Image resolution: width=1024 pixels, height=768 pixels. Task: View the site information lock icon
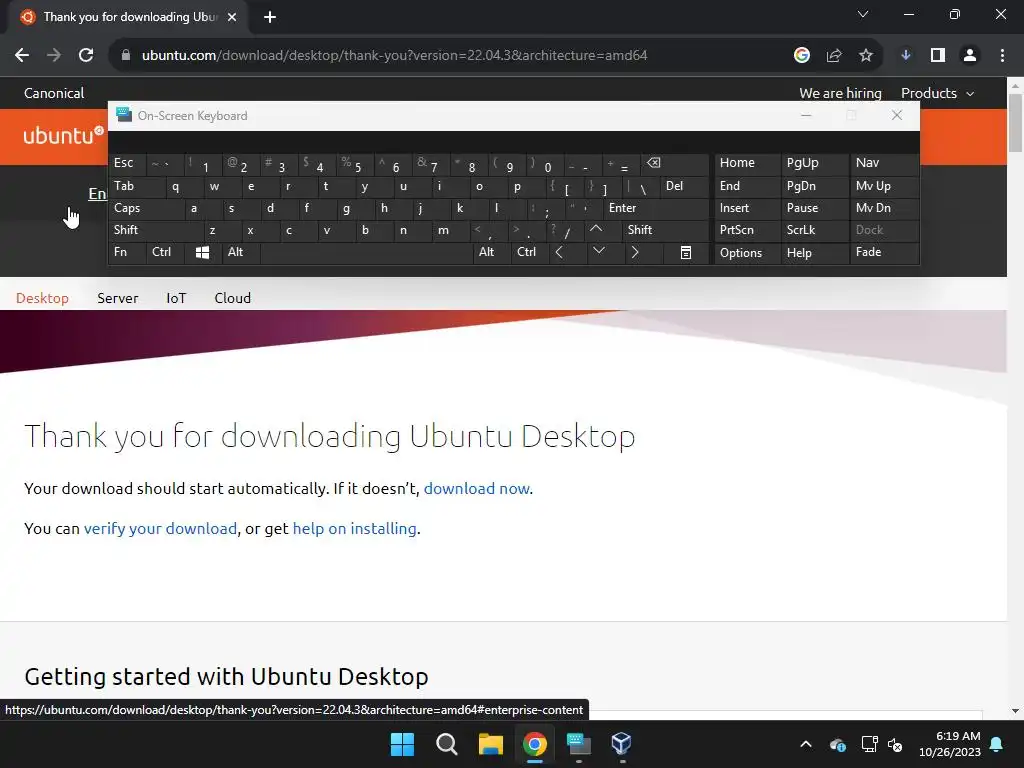[x=126, y=56]
